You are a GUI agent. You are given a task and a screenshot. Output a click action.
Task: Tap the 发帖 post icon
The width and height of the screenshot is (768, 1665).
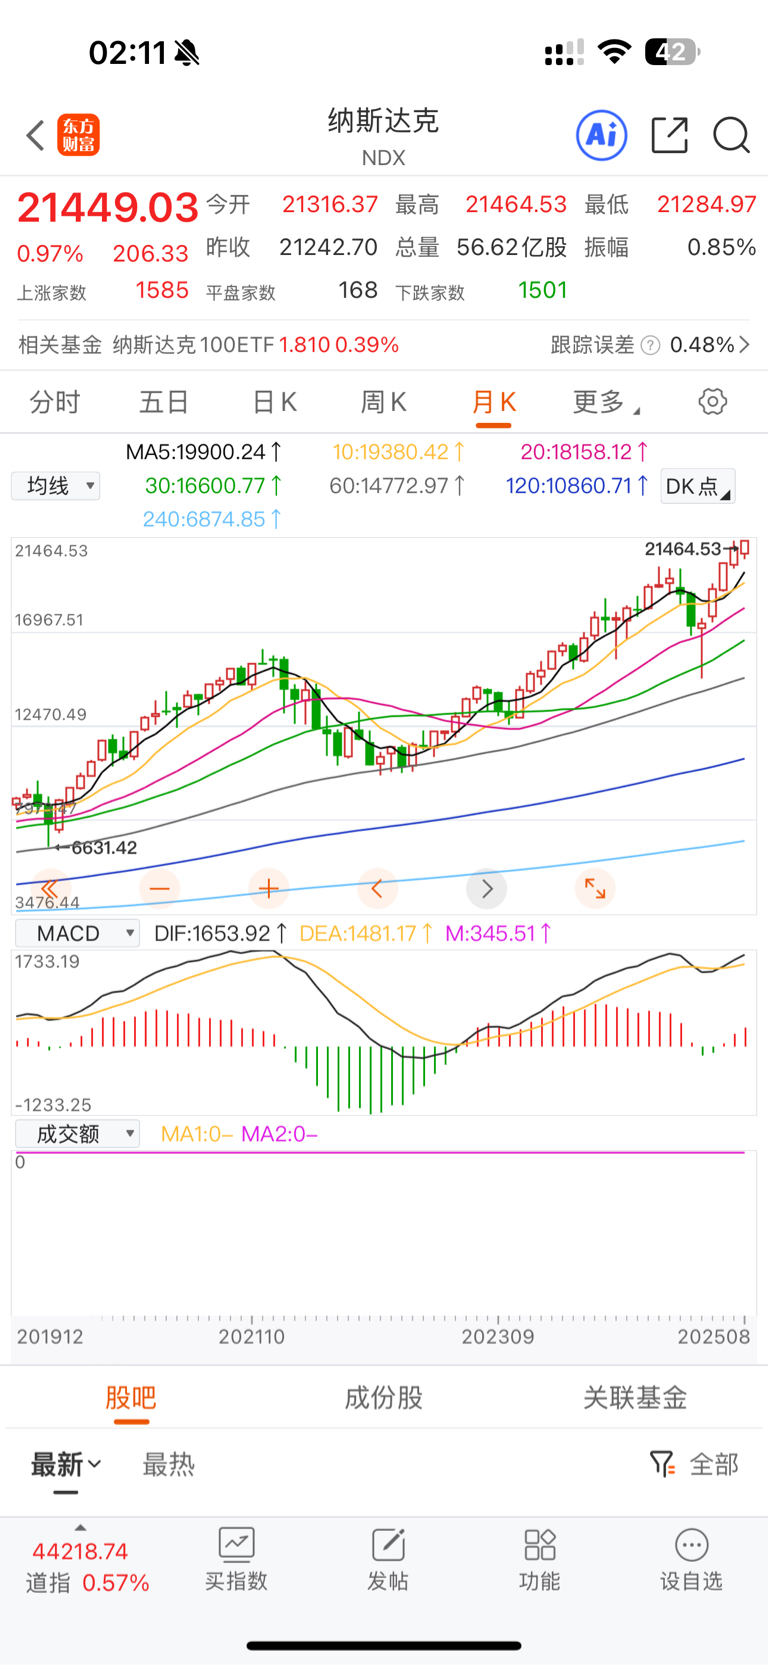click(388, 1545)
